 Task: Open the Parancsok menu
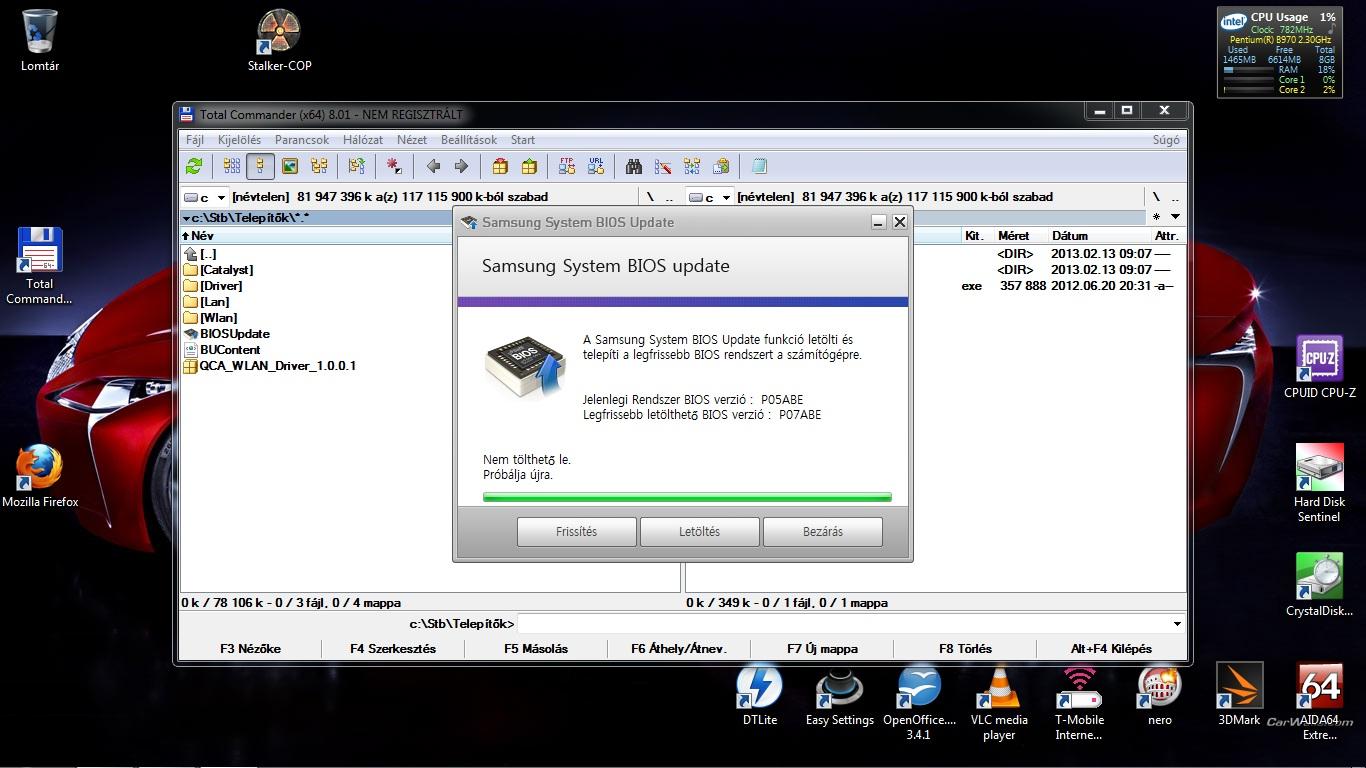coord(302,140)
